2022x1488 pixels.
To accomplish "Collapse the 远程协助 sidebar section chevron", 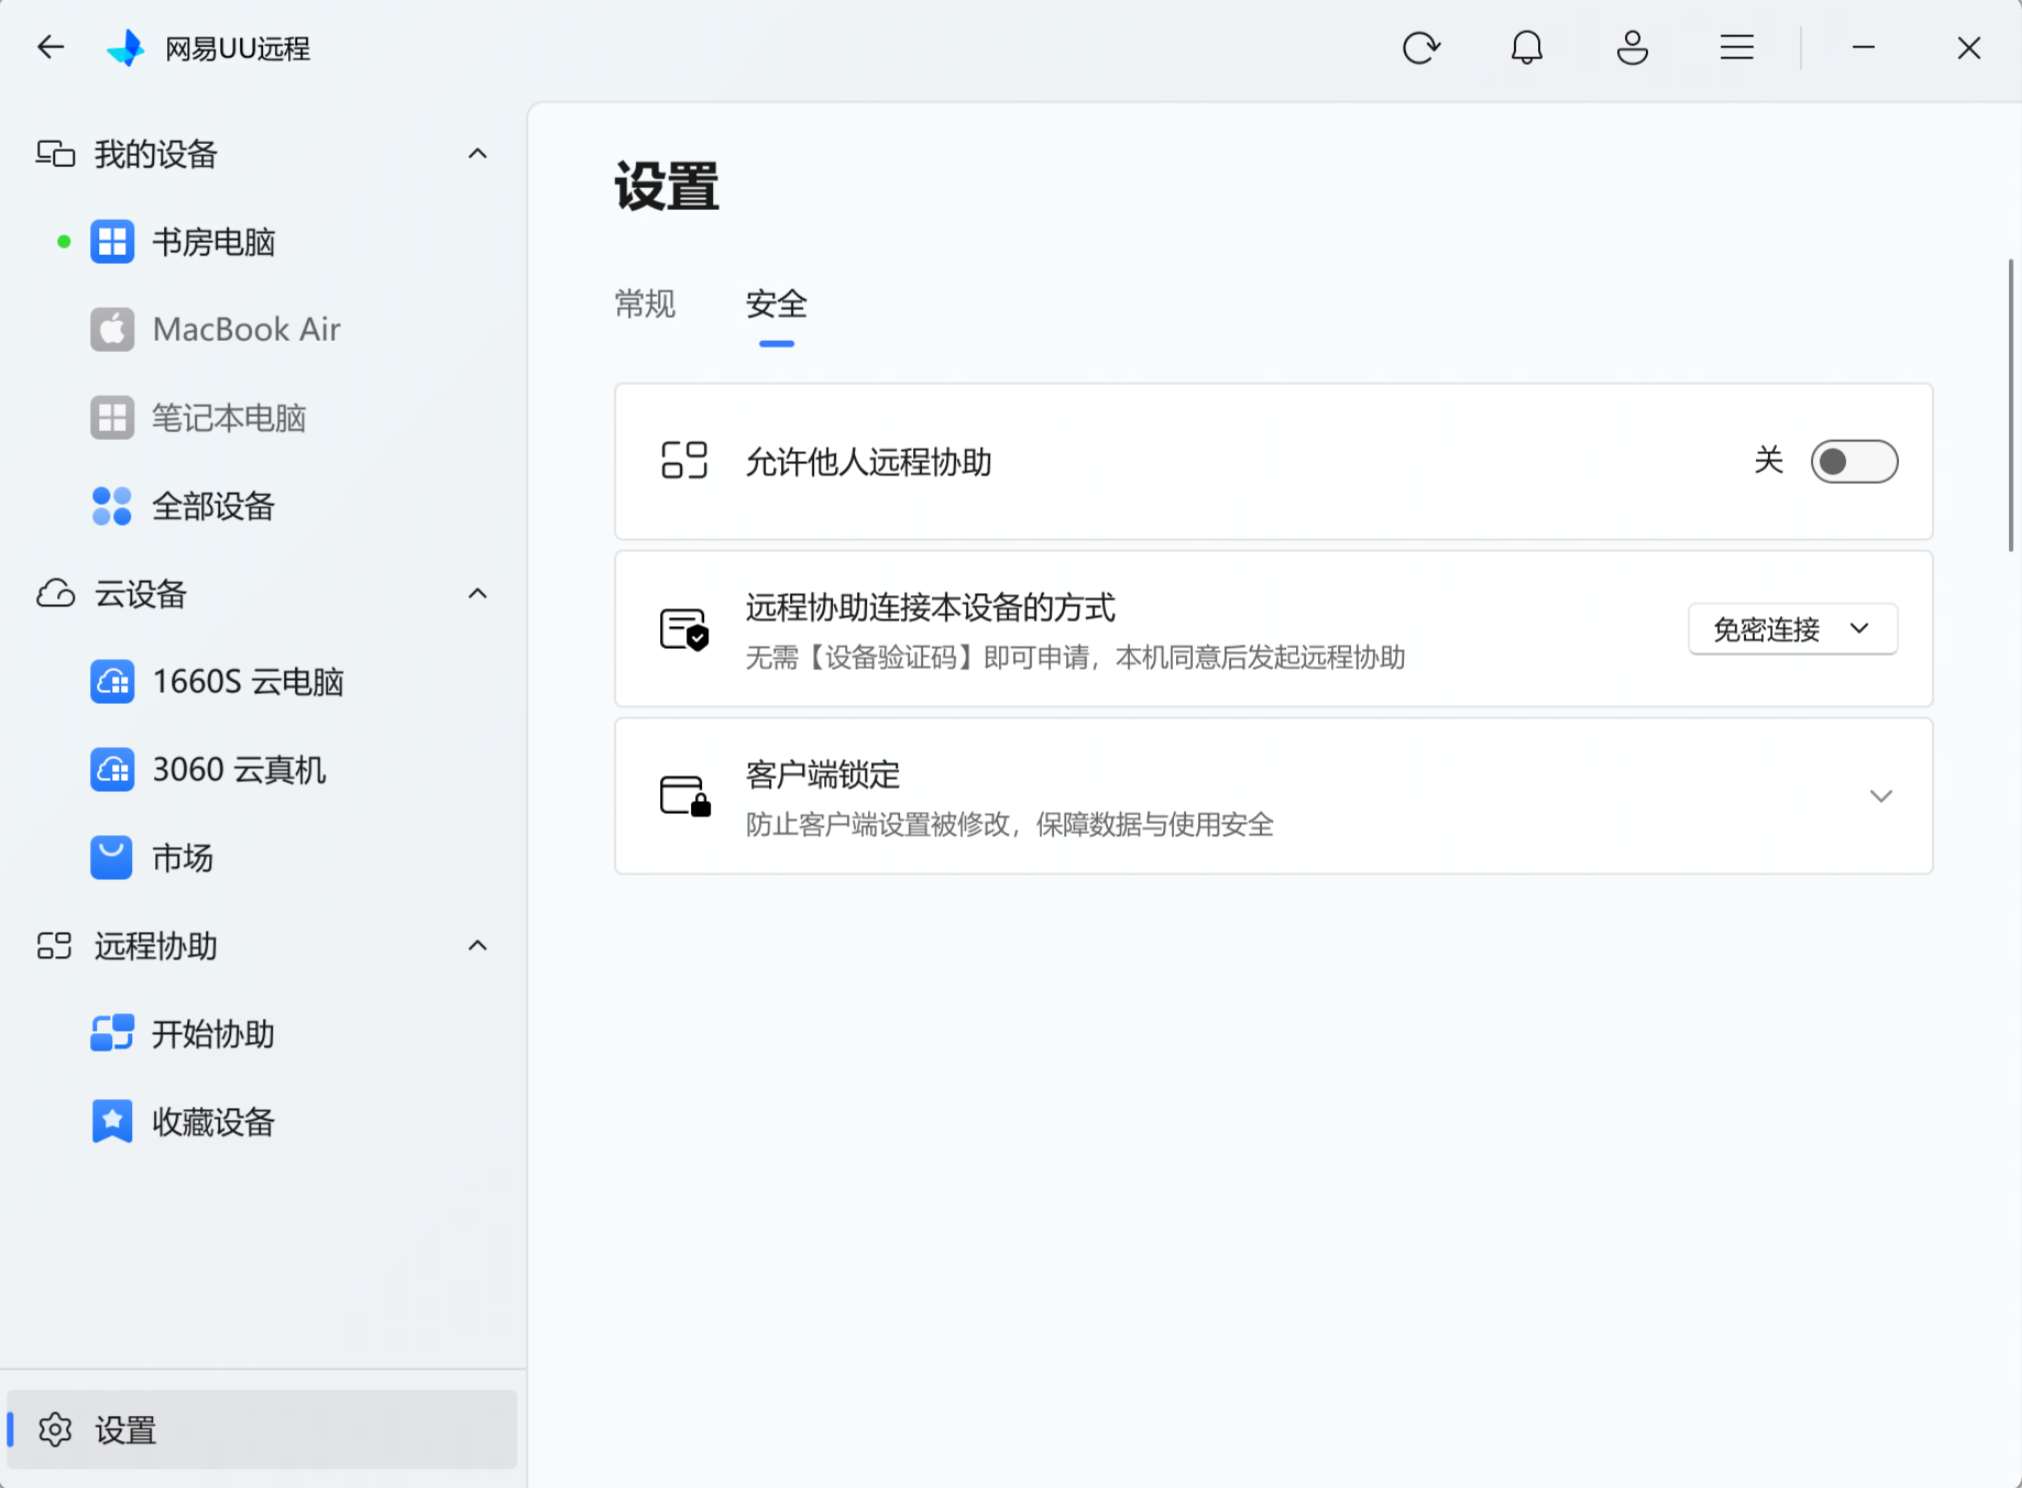I will (478, 946).
